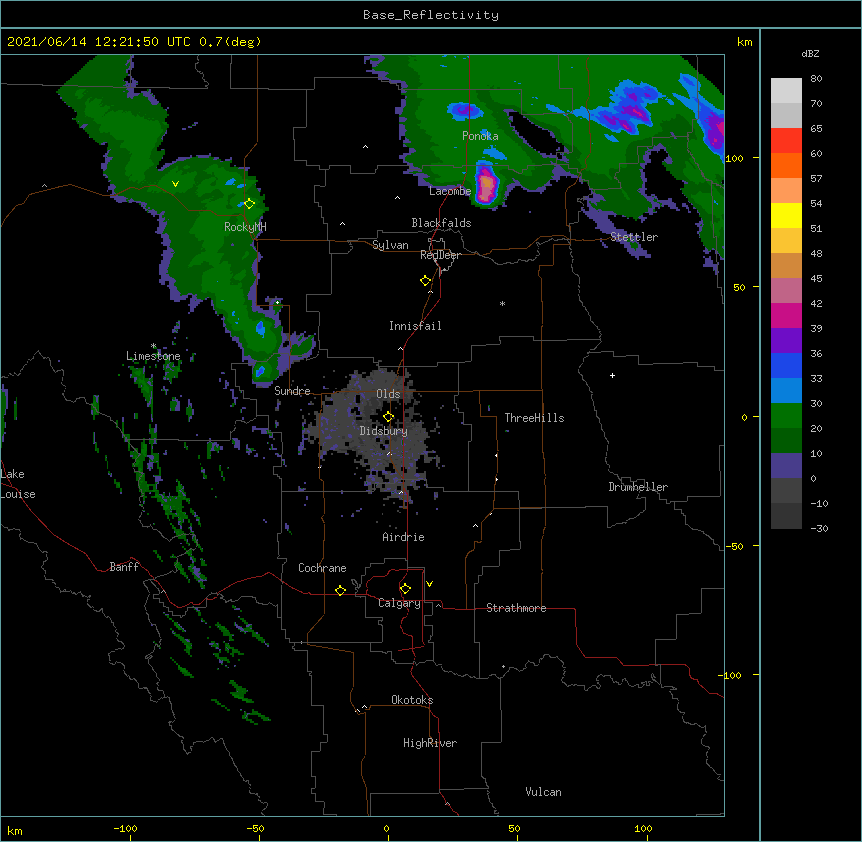The image size is (862, 842).
Task: Click the Lake Louise label
Action: coord(18,484)
